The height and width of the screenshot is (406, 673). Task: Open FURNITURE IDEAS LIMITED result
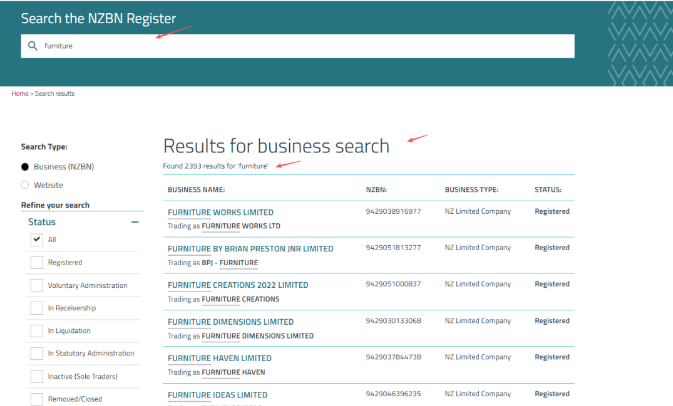217,395
